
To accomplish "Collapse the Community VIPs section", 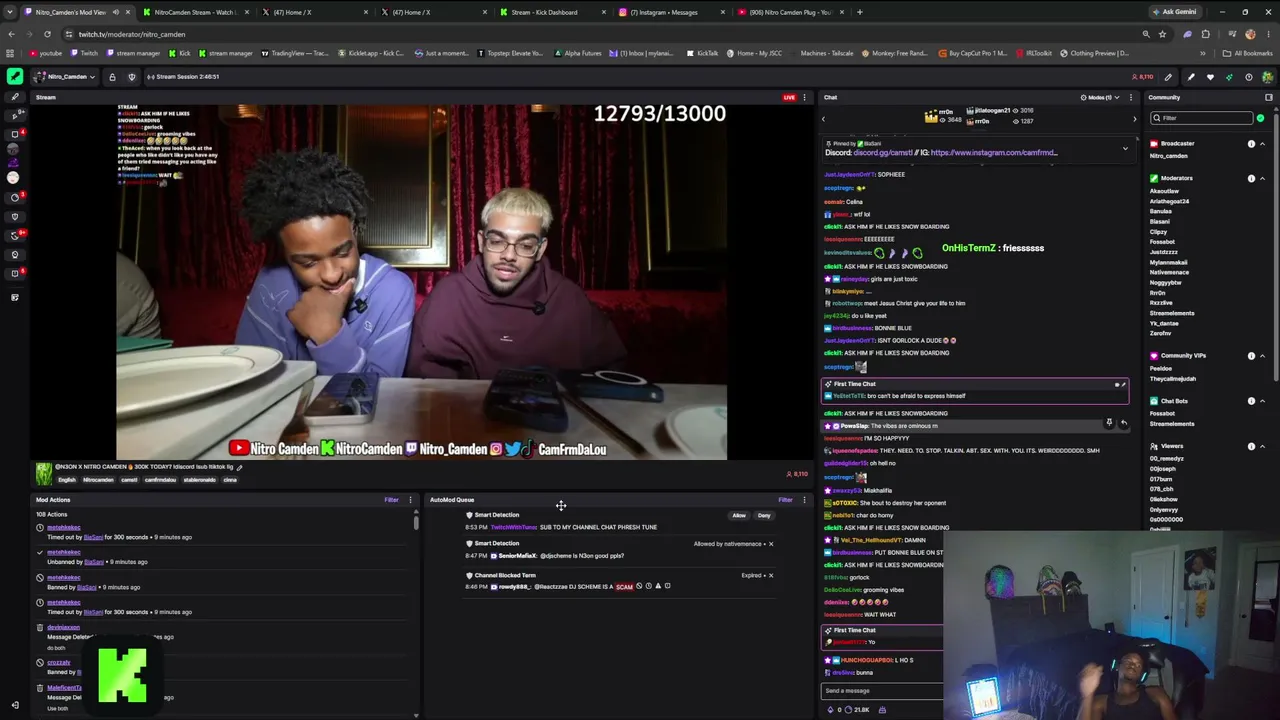I will (x=1262, y=355).
